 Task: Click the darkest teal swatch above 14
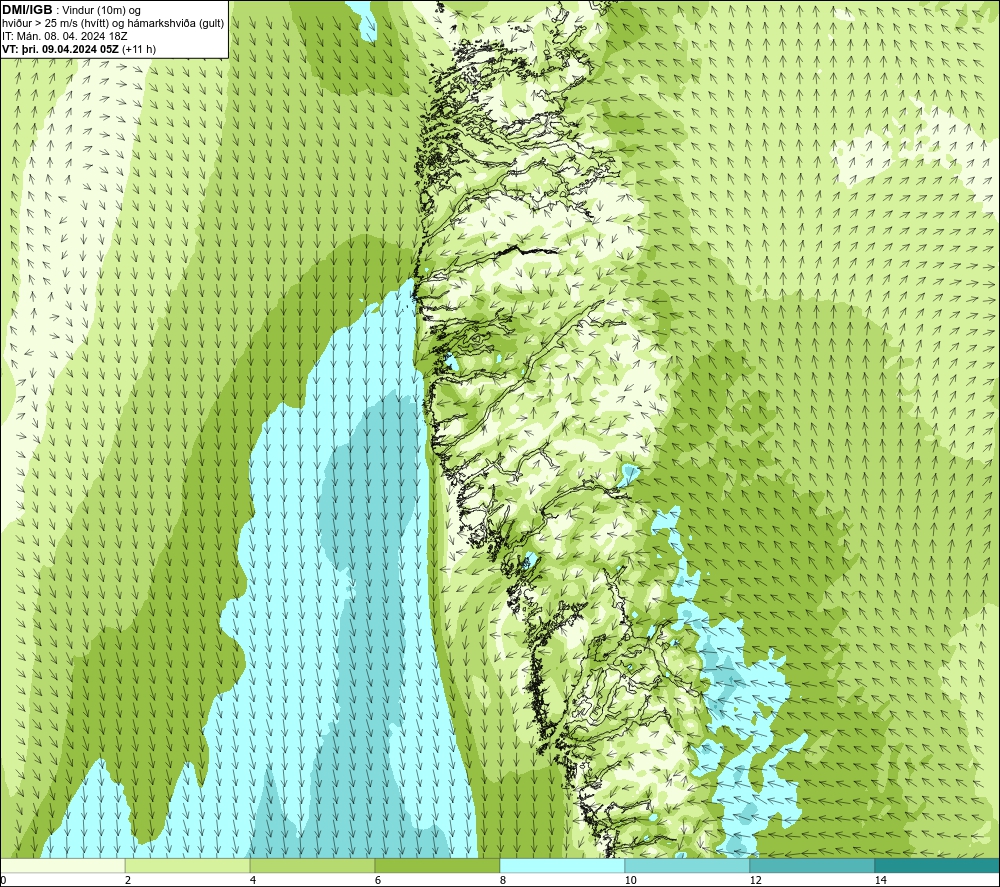[x=938, y=865]
